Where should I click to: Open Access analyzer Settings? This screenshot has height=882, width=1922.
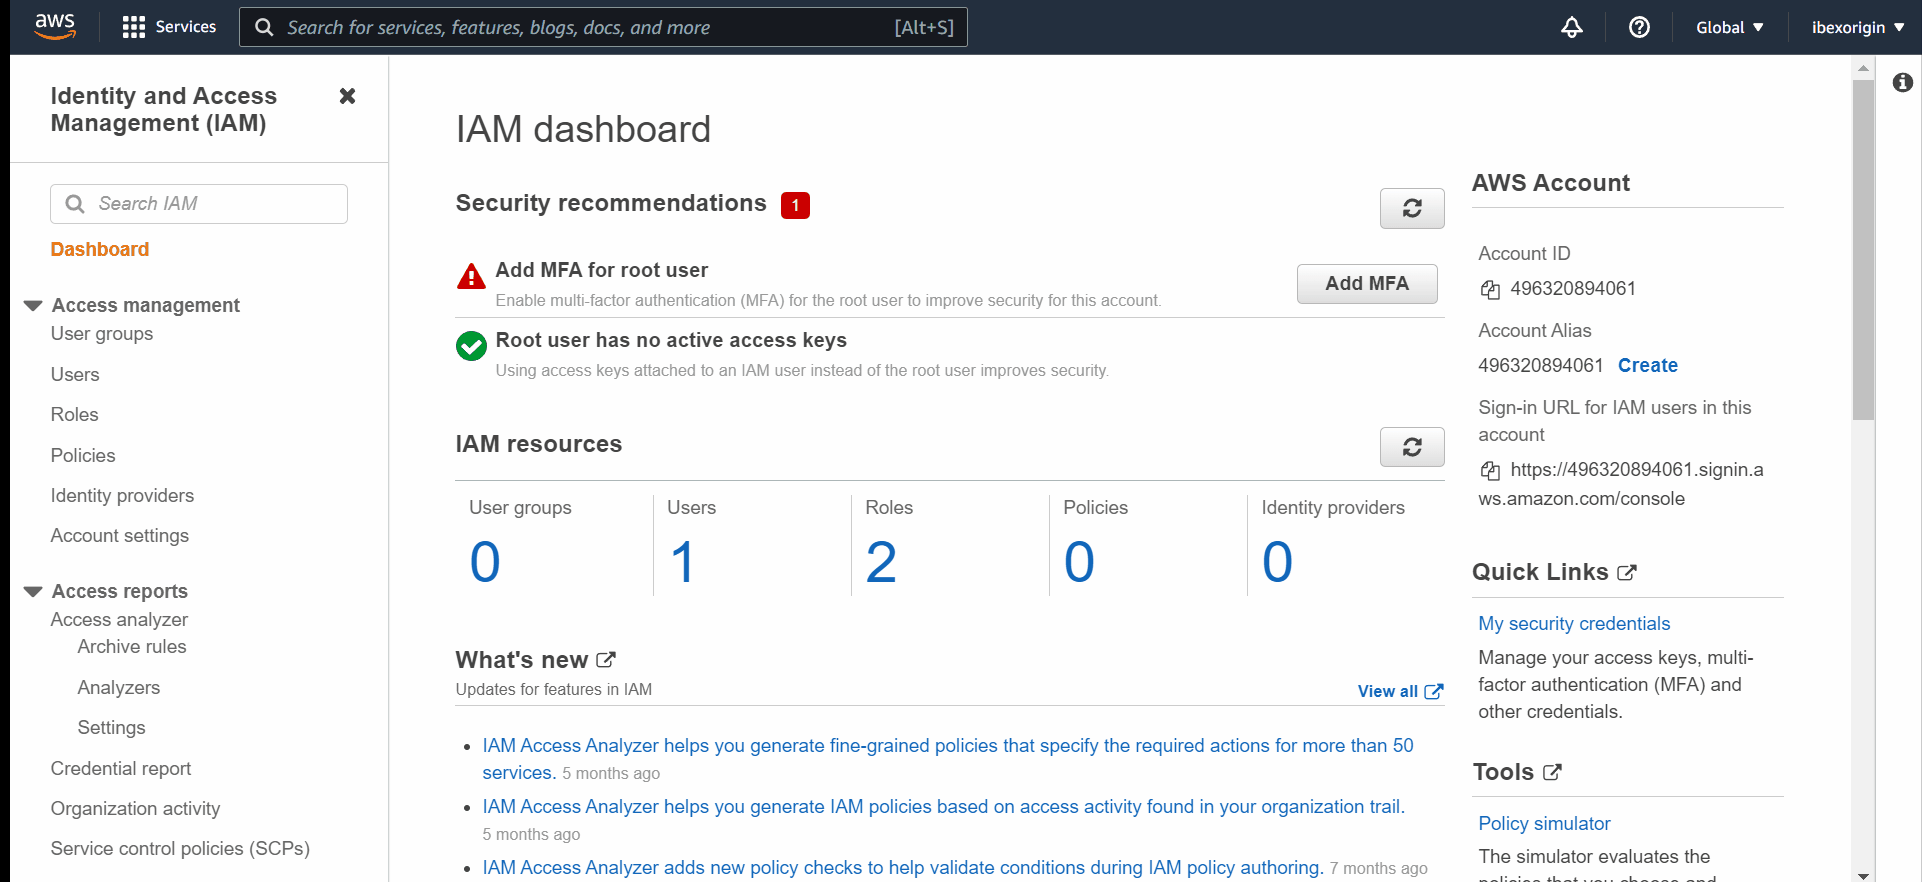point(111,727)
